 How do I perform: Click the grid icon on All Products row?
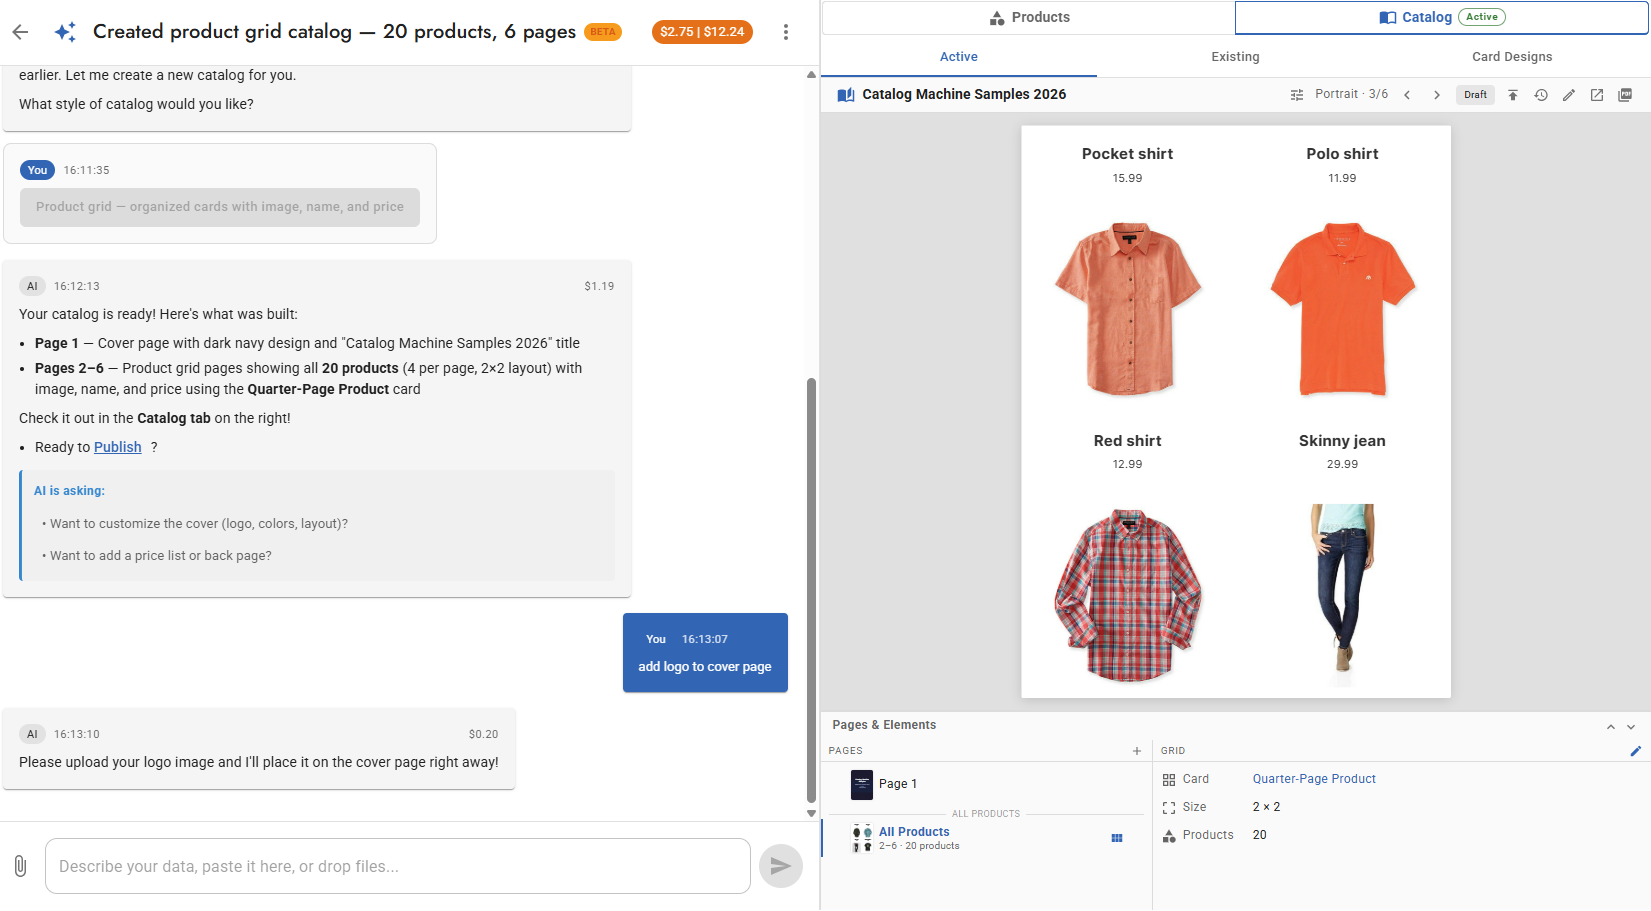(1117, 837)
